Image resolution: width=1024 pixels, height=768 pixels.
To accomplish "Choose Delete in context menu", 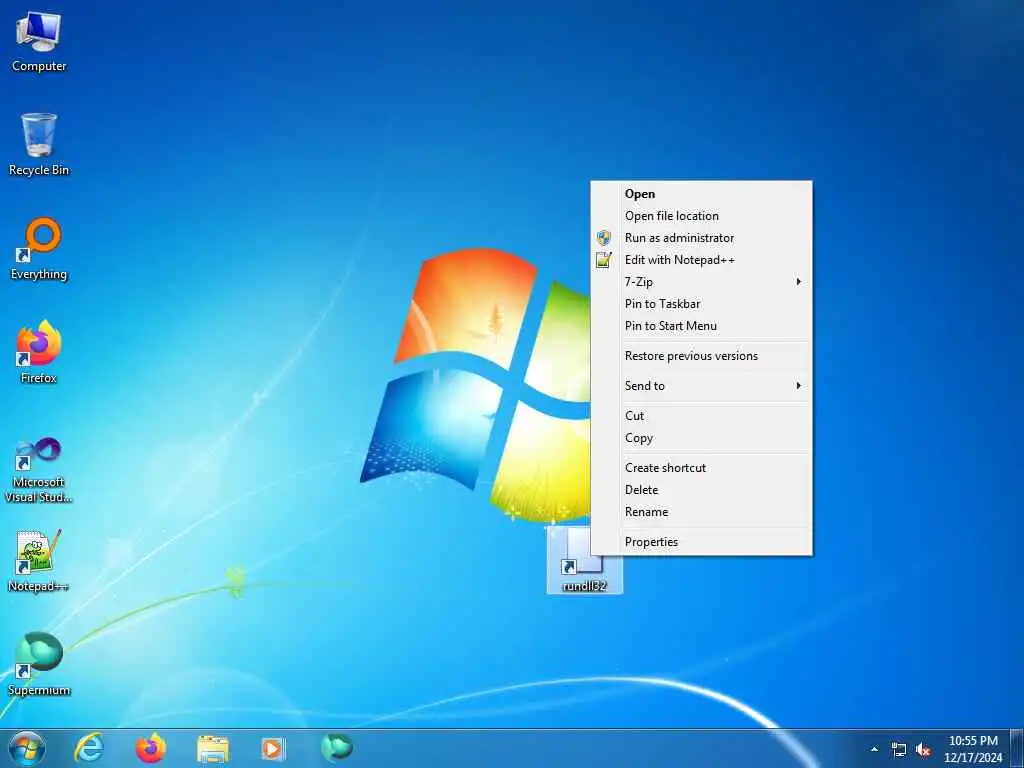I will pyautogui.click(x=702, y=490).
